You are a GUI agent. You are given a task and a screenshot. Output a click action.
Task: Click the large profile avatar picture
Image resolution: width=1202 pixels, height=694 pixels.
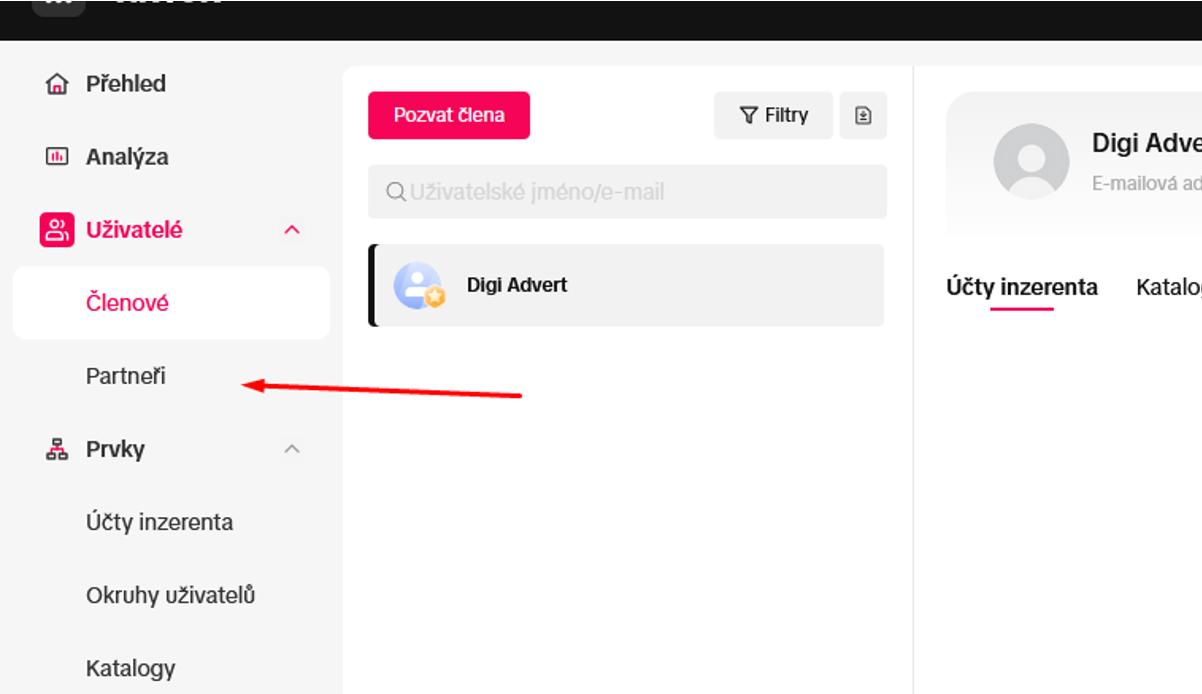(x=1031, y=161)
